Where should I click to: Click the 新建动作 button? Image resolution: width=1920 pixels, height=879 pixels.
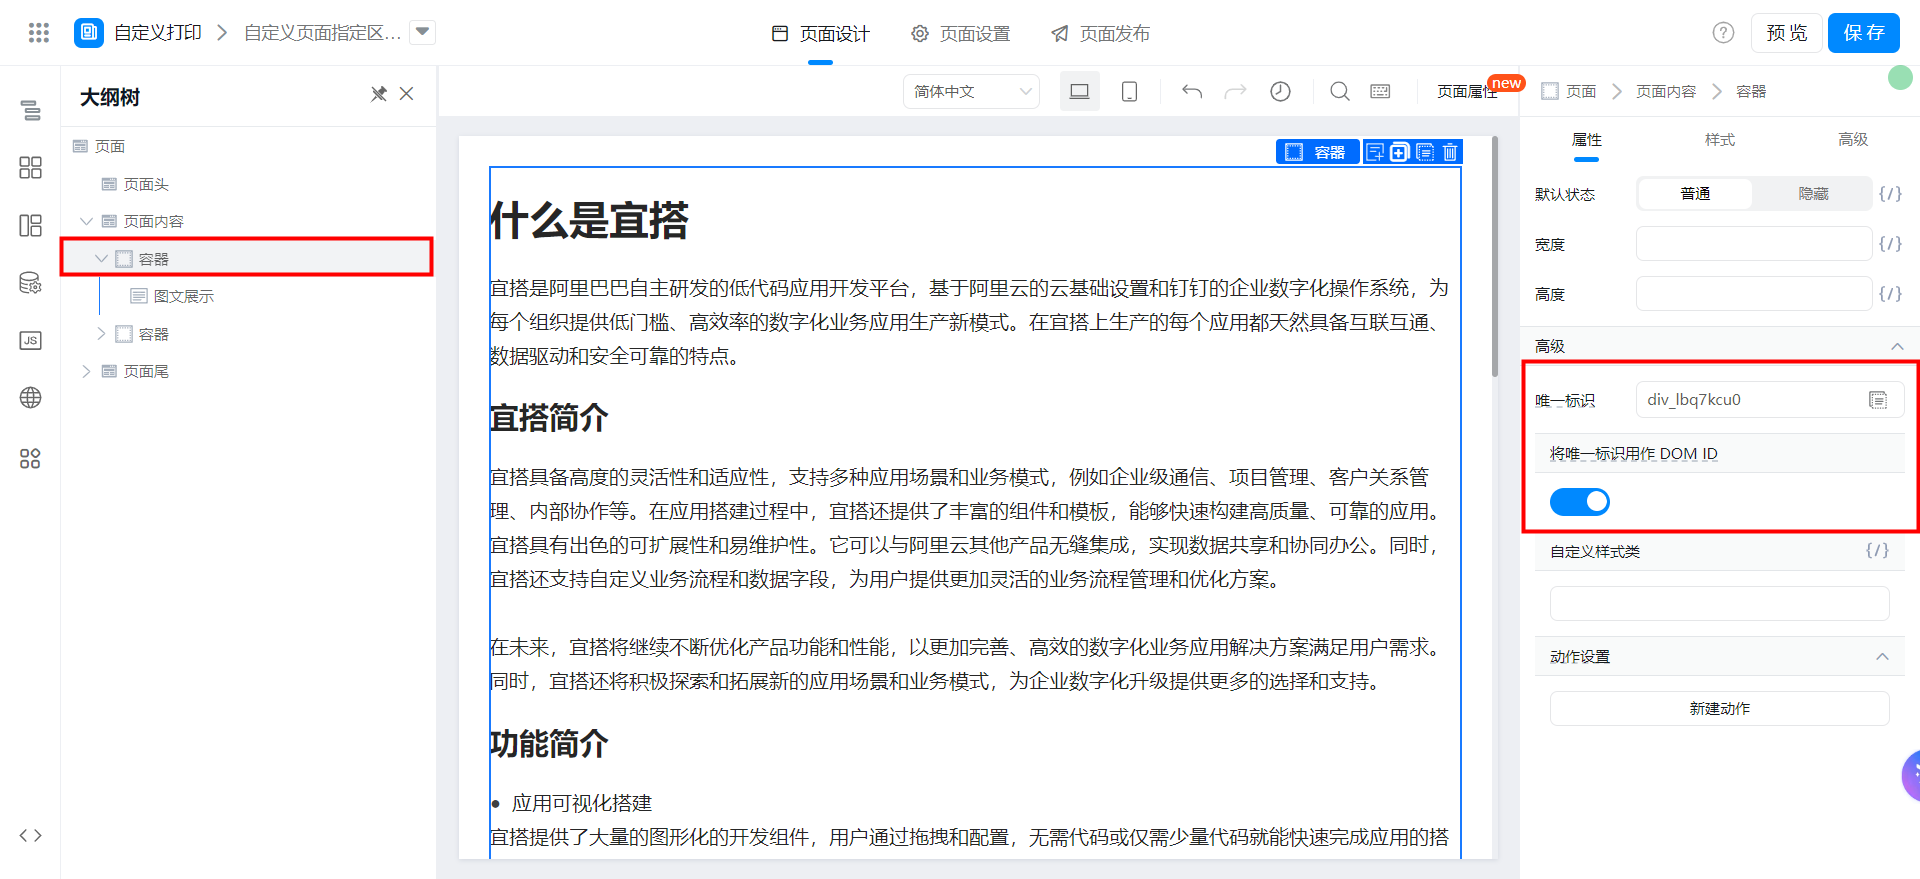click(x=1720, y=708)
